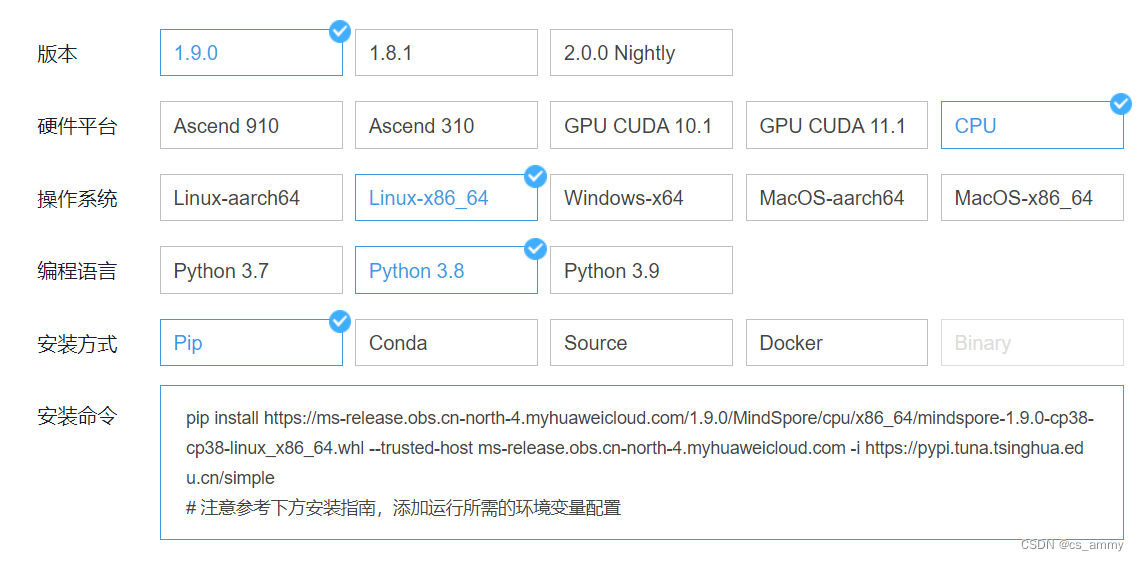Viewport: 1139px width, 561px height.
Task: Click the checkmark badge on 1.9.0
Action: (340, 31)
